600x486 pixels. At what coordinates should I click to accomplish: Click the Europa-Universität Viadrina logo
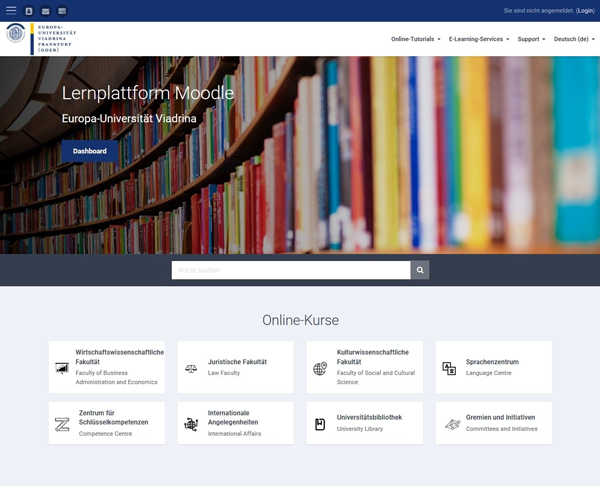click(41, 39)
